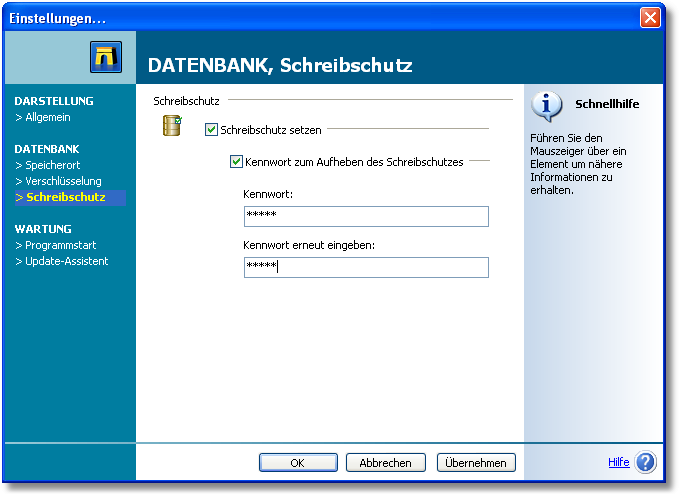Confirm with the OK button
Viewport: 680px width, 497px height.
pyautogui.click(x=298, y=463)
